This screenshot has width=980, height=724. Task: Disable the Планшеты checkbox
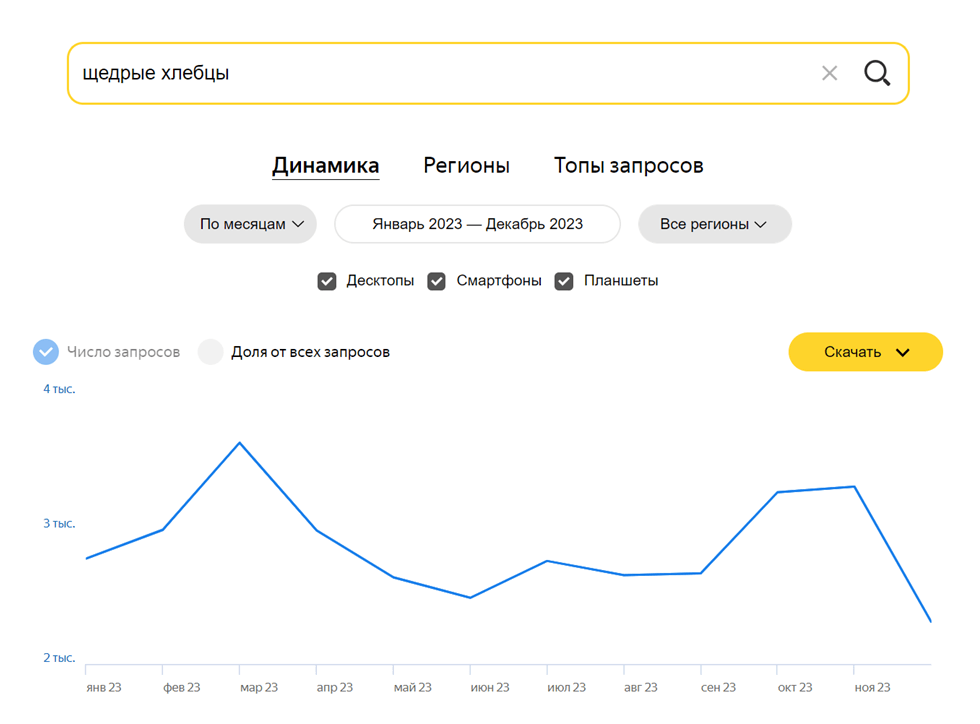(x=564, y=281)
